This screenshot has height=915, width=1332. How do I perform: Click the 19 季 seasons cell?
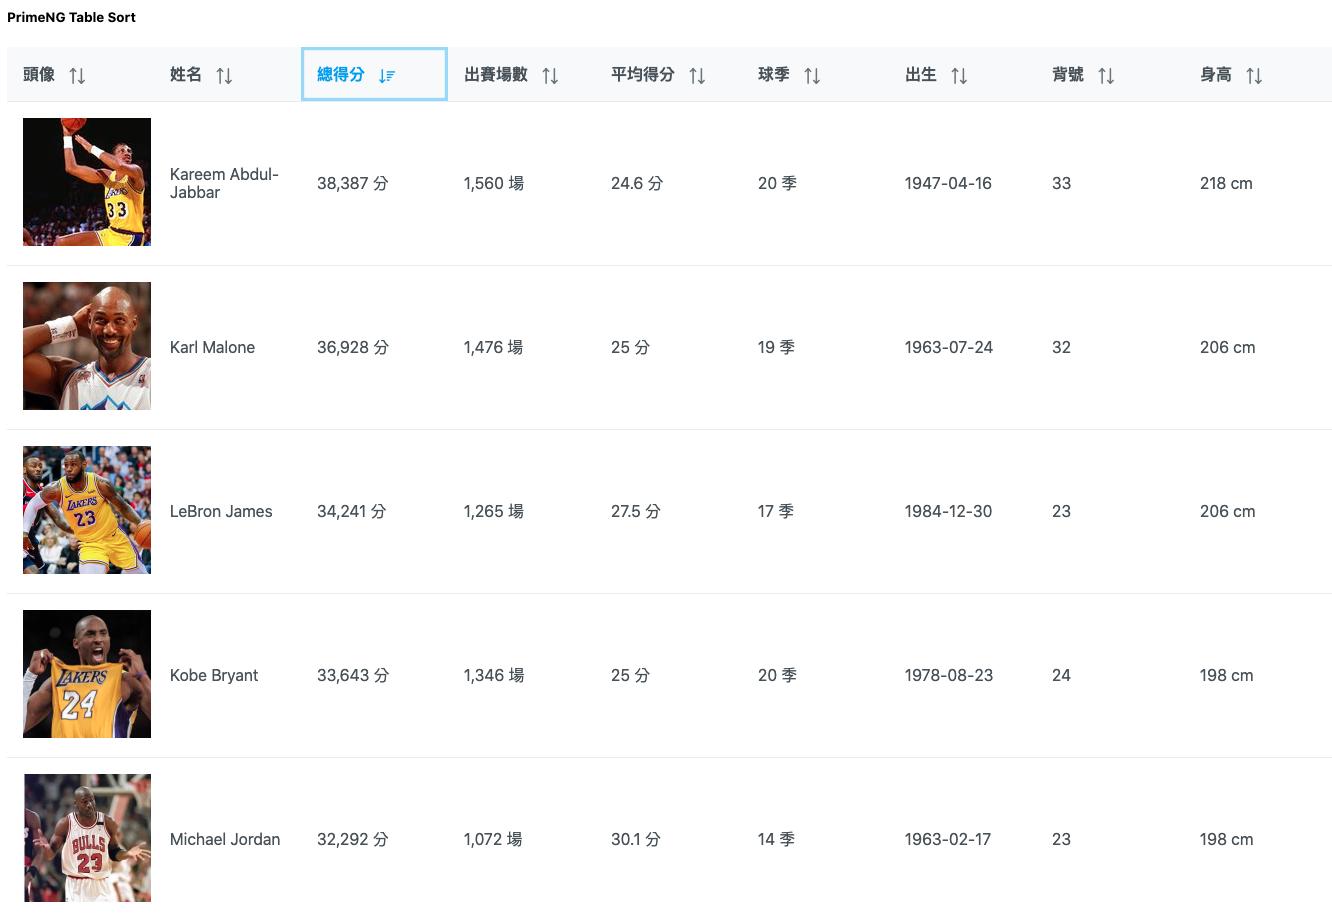point(777,348)
